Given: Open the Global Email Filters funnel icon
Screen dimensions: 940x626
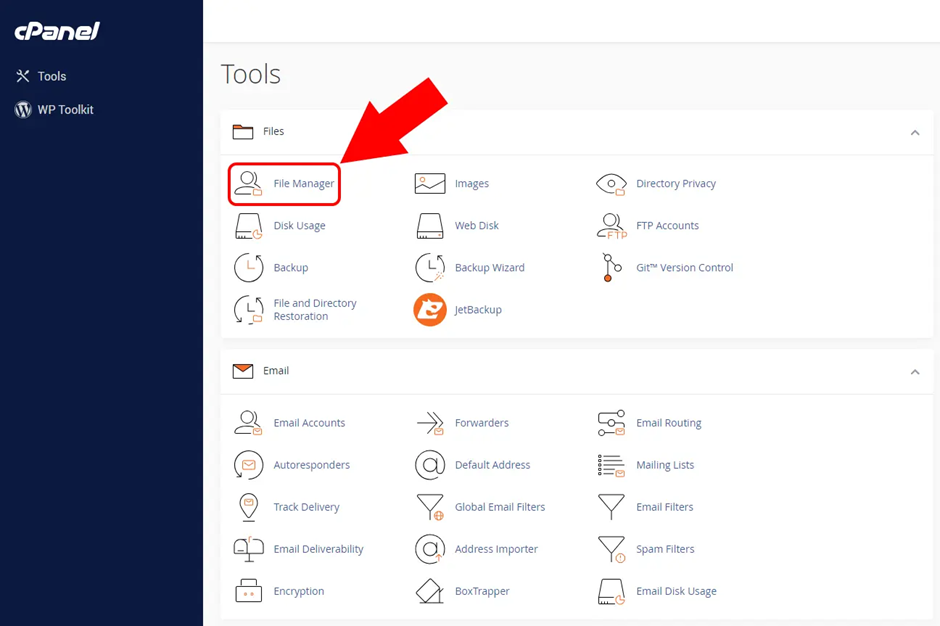Looking at the screenshot, I should 430,507.
